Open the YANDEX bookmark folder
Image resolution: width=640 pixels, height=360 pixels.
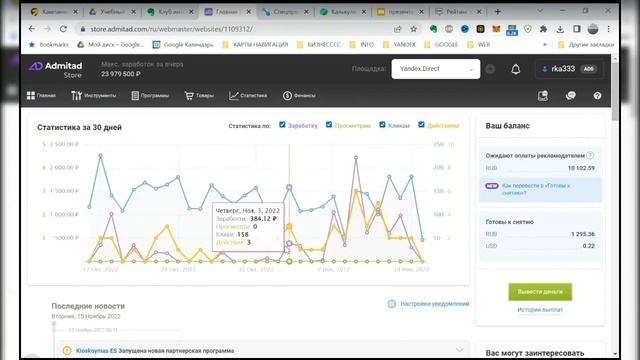(399, 44)
